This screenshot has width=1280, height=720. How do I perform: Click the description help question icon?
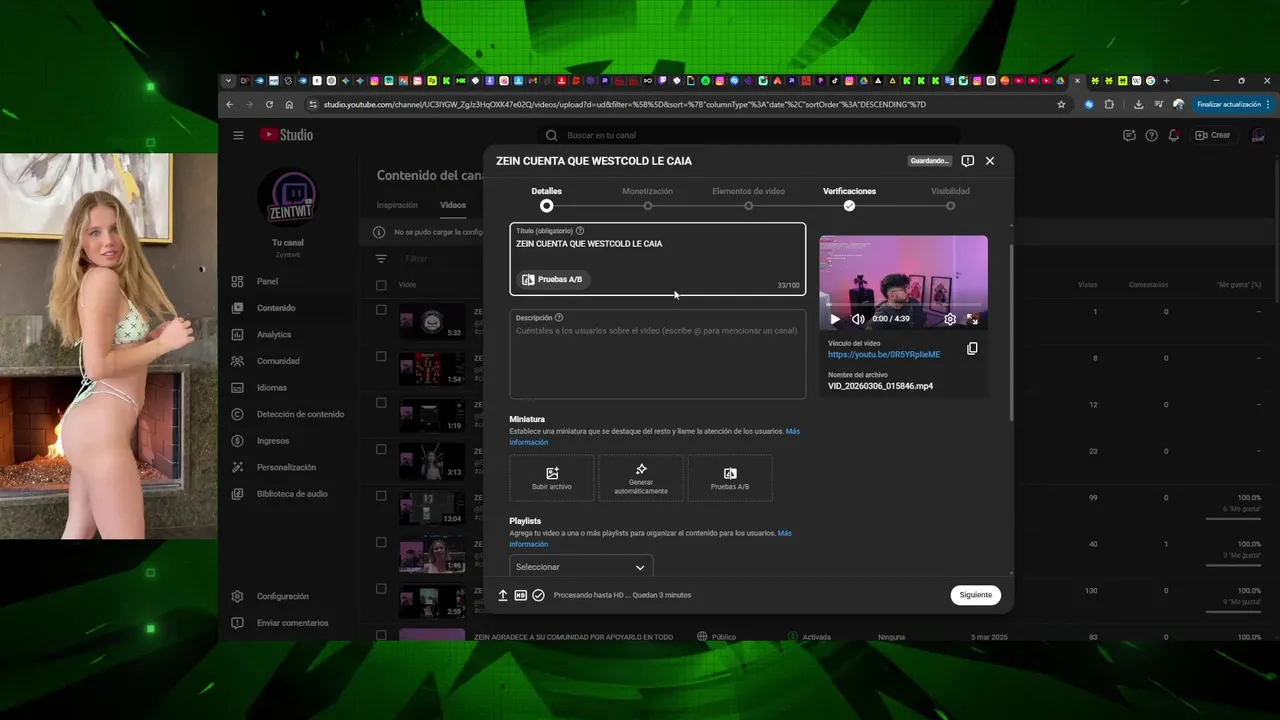[x=559, y=318]
